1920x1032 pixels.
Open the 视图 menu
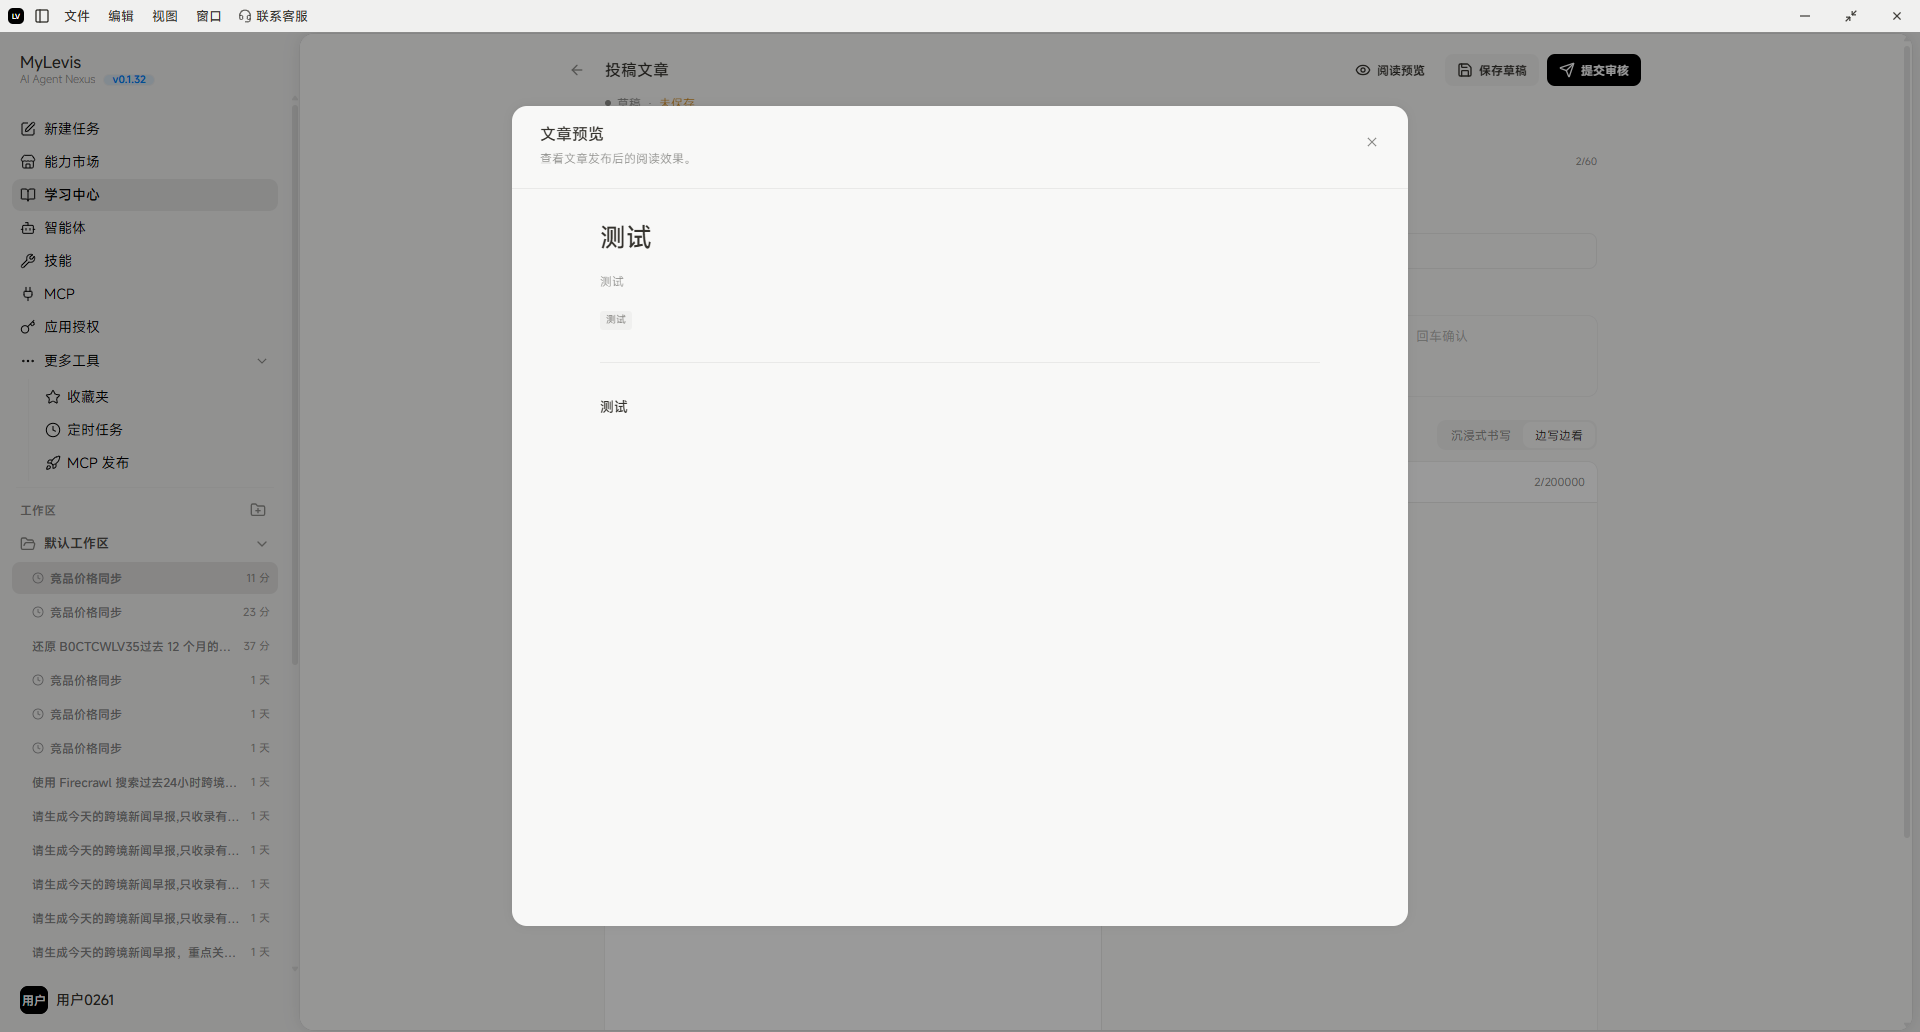[x=165, y=16]
